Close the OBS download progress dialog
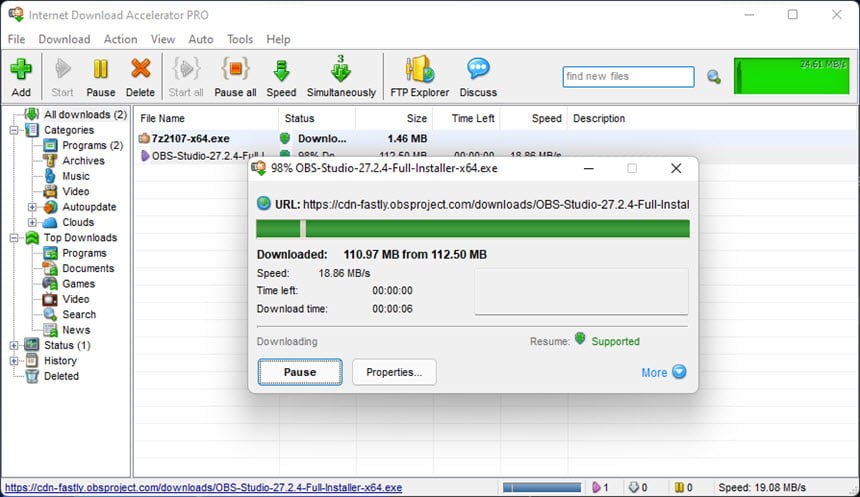The width and height of the screenshot is (860, 497). tap(676, 168)
